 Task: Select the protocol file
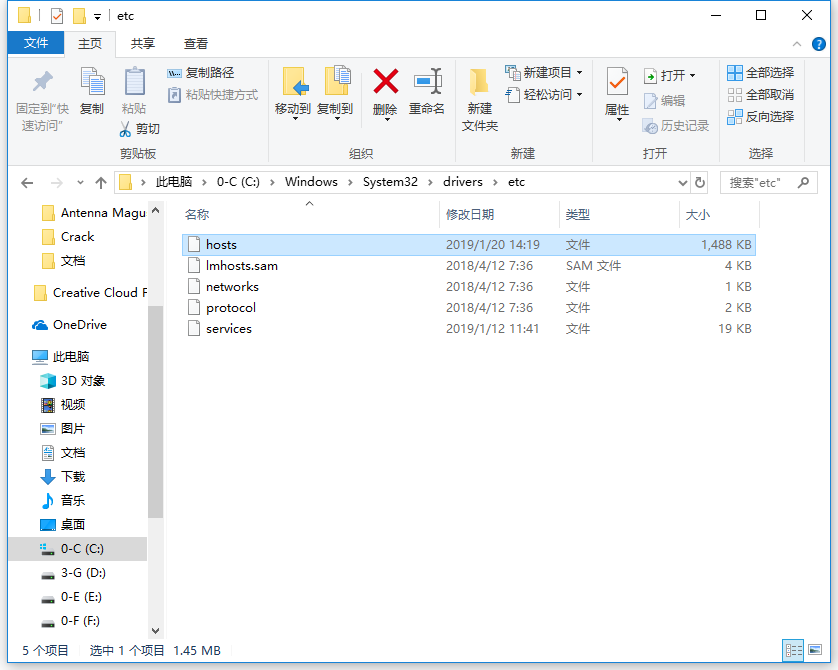coord(469,308)
